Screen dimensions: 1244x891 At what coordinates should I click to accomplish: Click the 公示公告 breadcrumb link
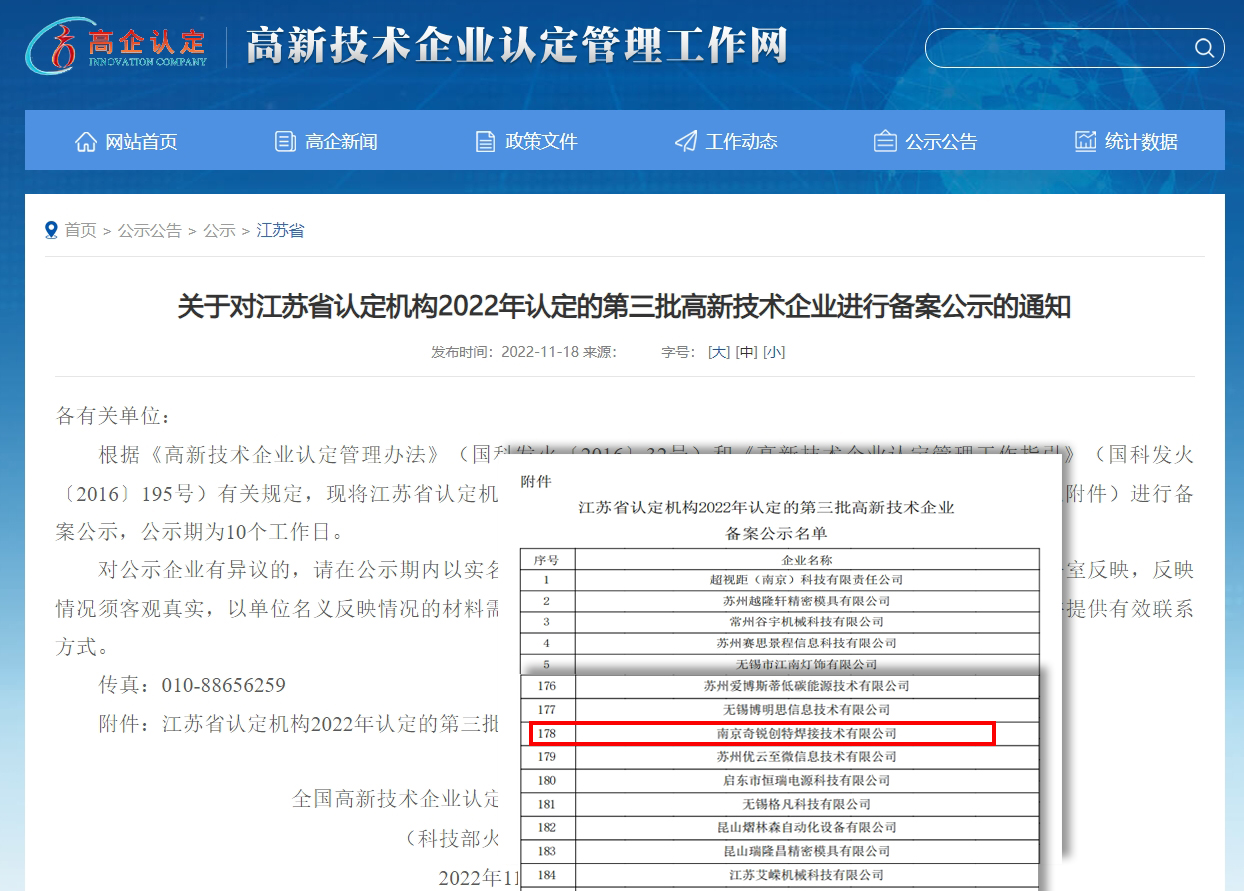coord(150,231)
